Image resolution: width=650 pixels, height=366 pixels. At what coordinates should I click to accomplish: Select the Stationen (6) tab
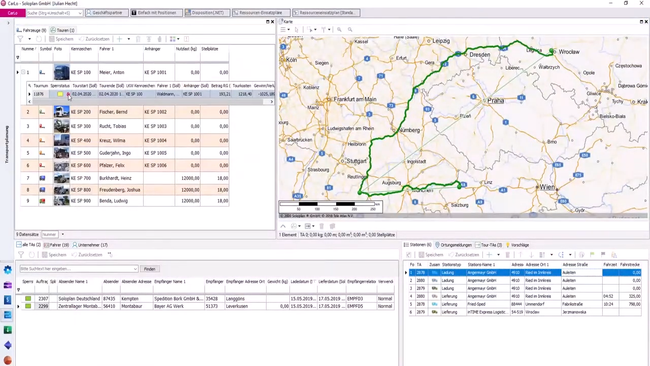pyautogui.click(x=418, y=245)
